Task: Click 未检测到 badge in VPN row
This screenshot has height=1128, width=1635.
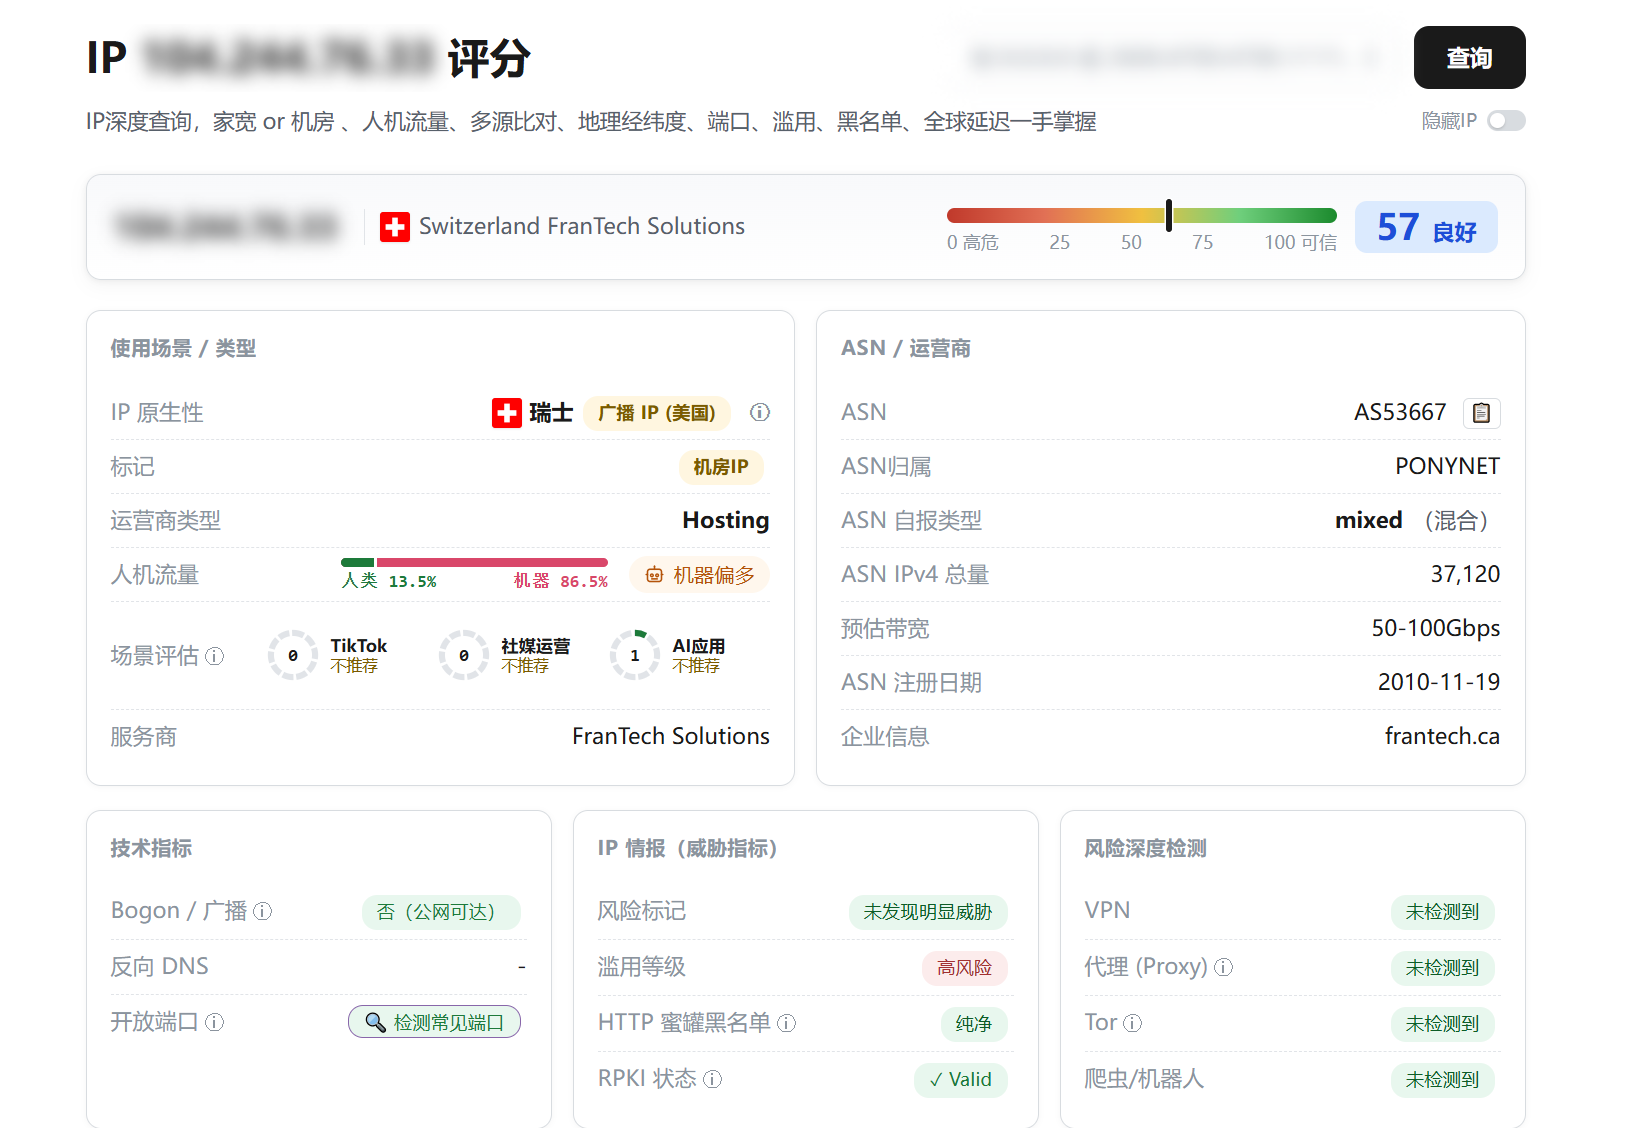Action: coord(1442,912)
